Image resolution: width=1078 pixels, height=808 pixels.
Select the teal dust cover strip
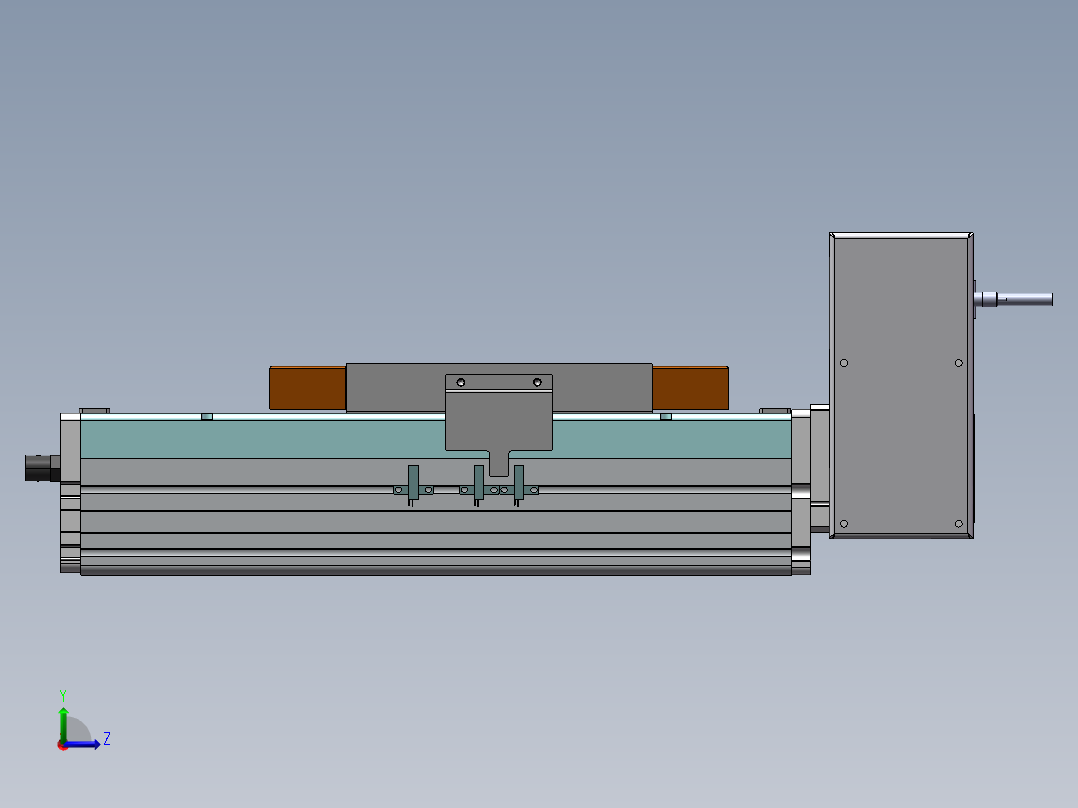(x=261, y=439)
